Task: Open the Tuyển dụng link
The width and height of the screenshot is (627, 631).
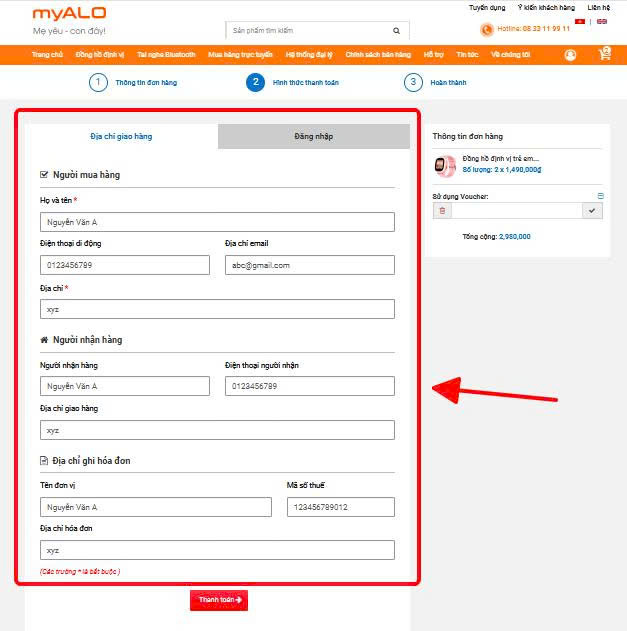Action: pos(487,7)
